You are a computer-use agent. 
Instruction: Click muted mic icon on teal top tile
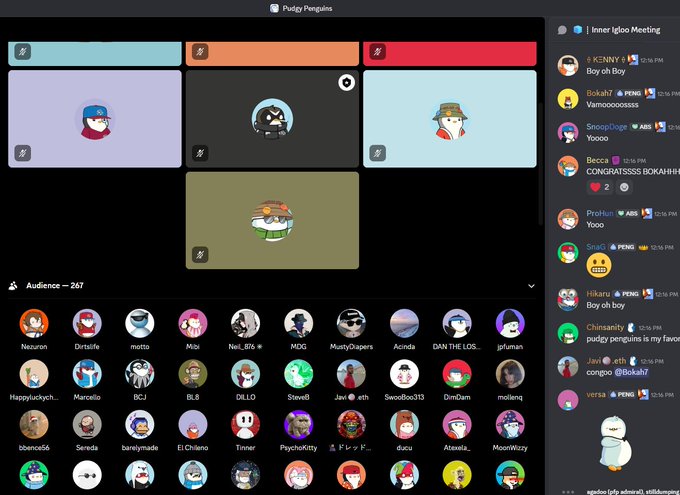point(23,52)
